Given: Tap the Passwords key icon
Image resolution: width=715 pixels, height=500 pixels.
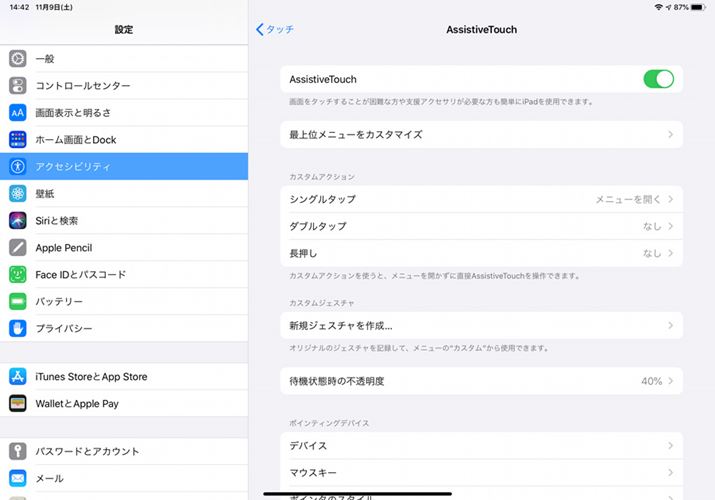Looking at the screenshot, I should (17, 451).
